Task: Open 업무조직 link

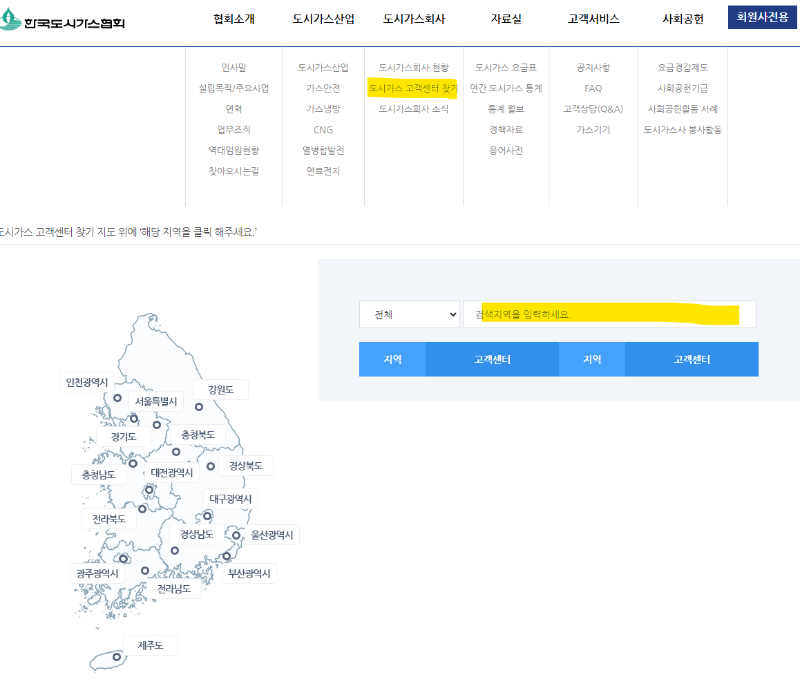Action: pos(234,130)
